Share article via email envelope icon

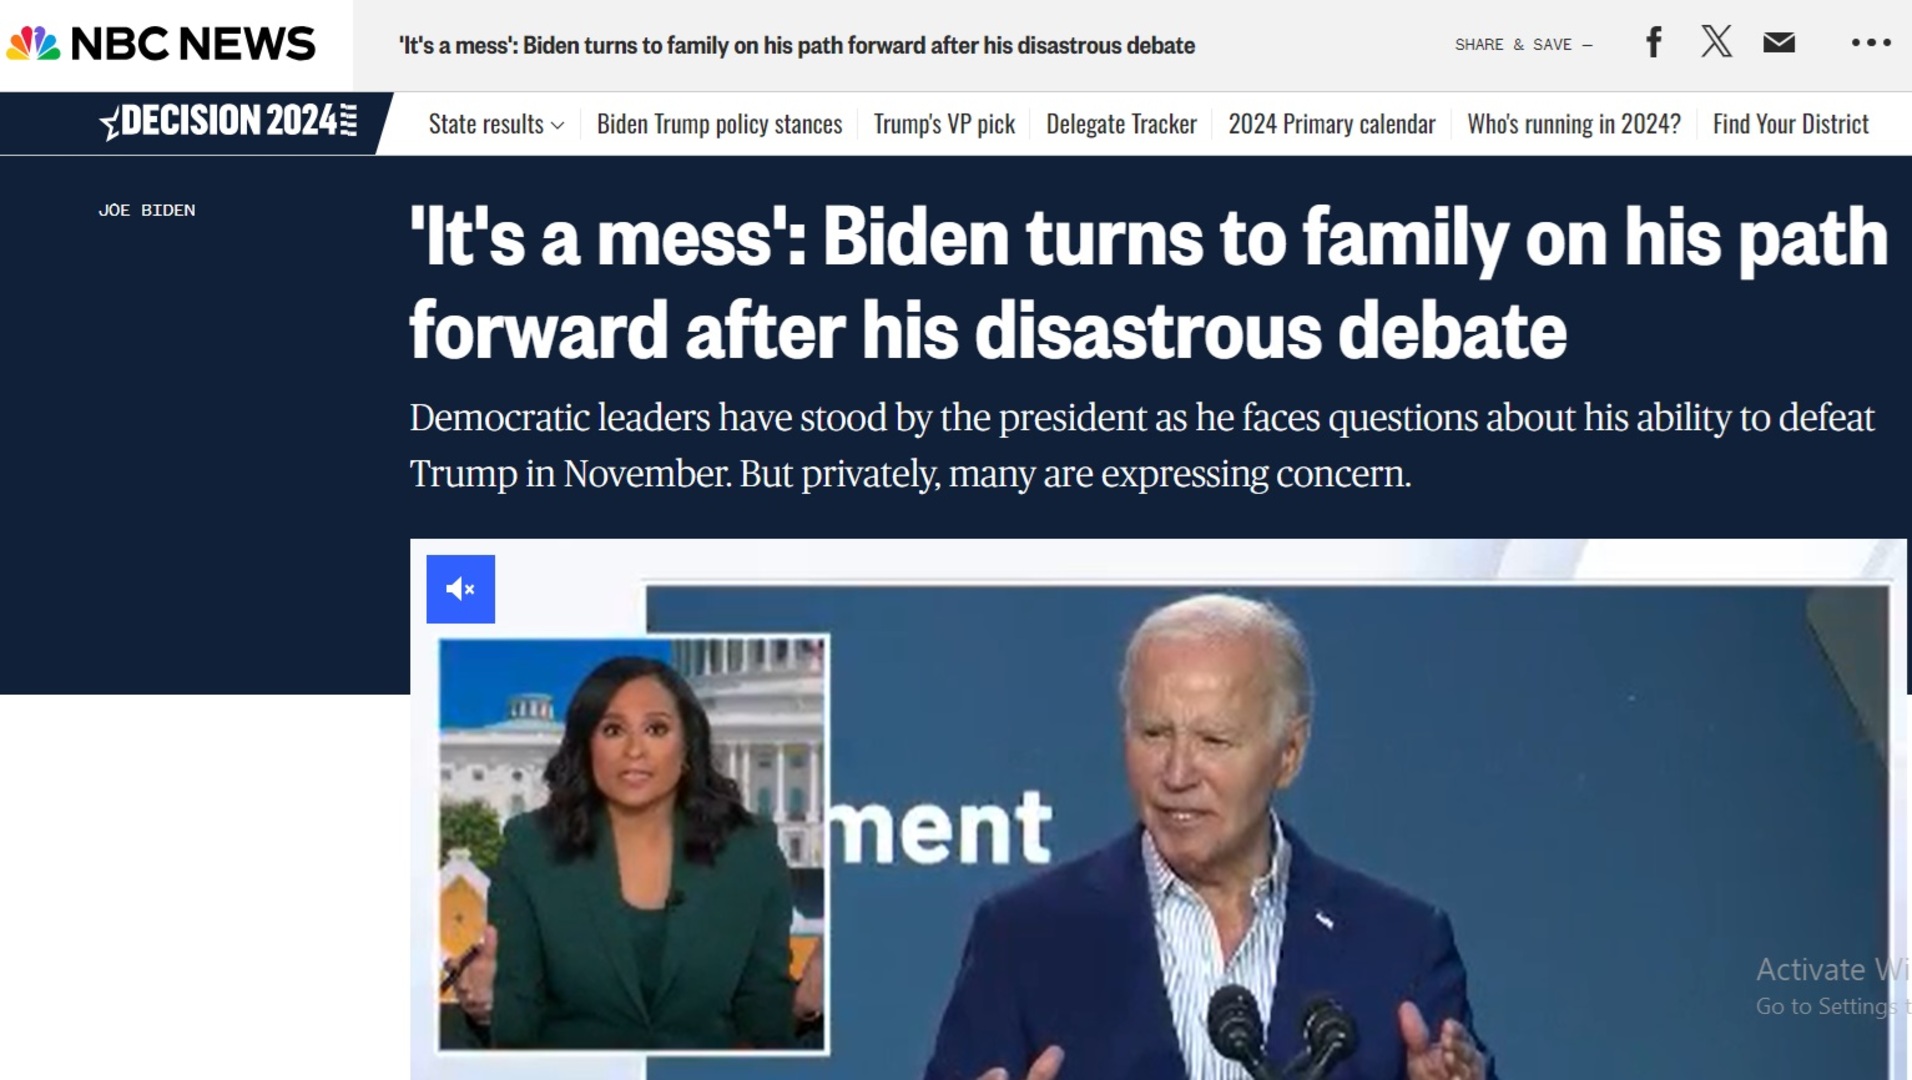[1779, 42]
